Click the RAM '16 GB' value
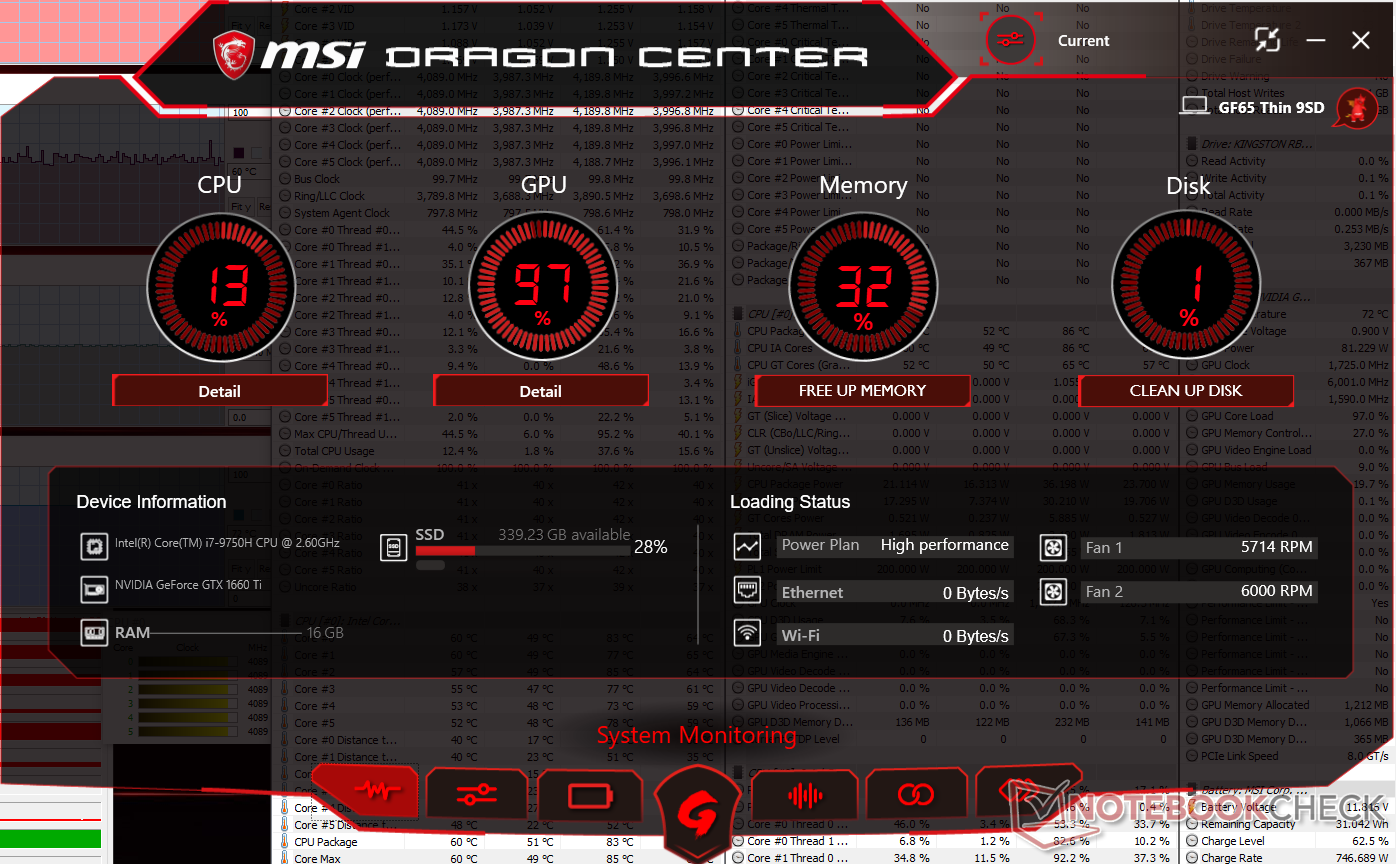The height and width of the screenshot is (864, 1396). coord(325,633)
